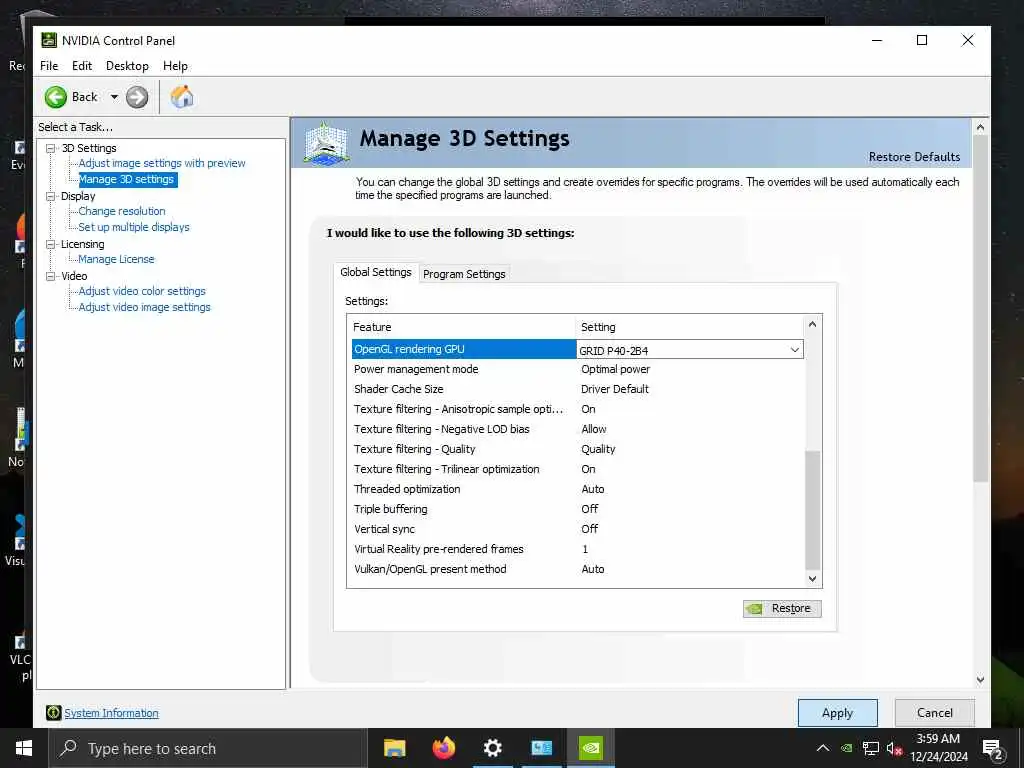Open the Desktop menu
This screenshot has width=1024, height=768.
coord(127,66)
